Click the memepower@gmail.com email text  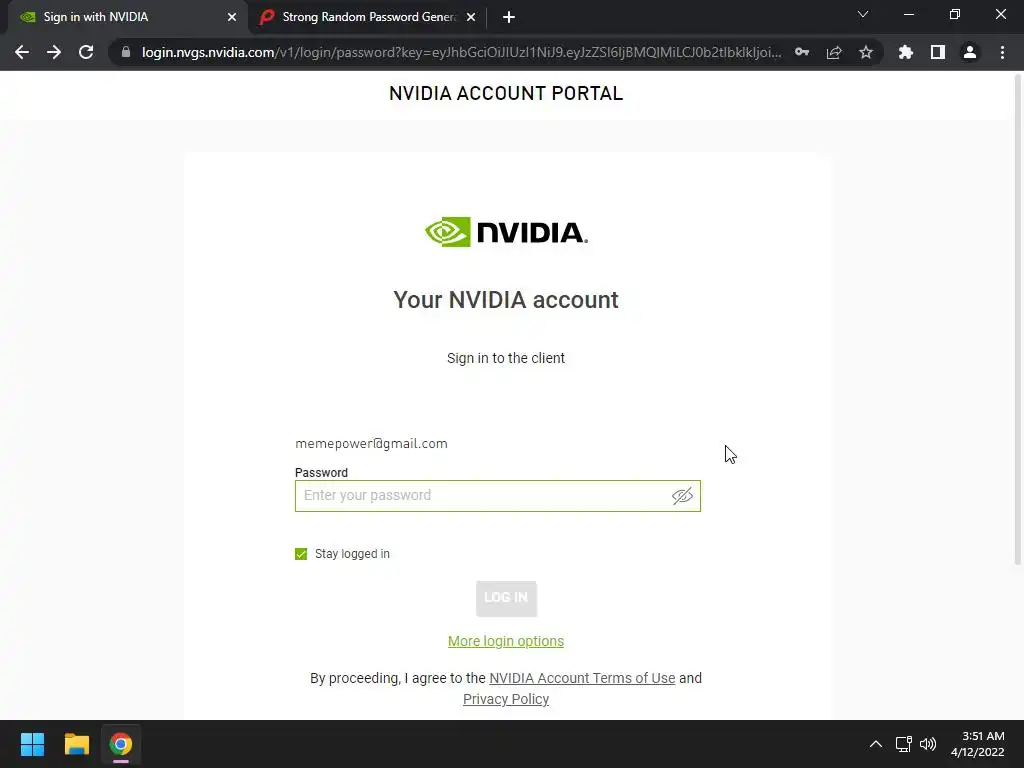coord(371,443)
